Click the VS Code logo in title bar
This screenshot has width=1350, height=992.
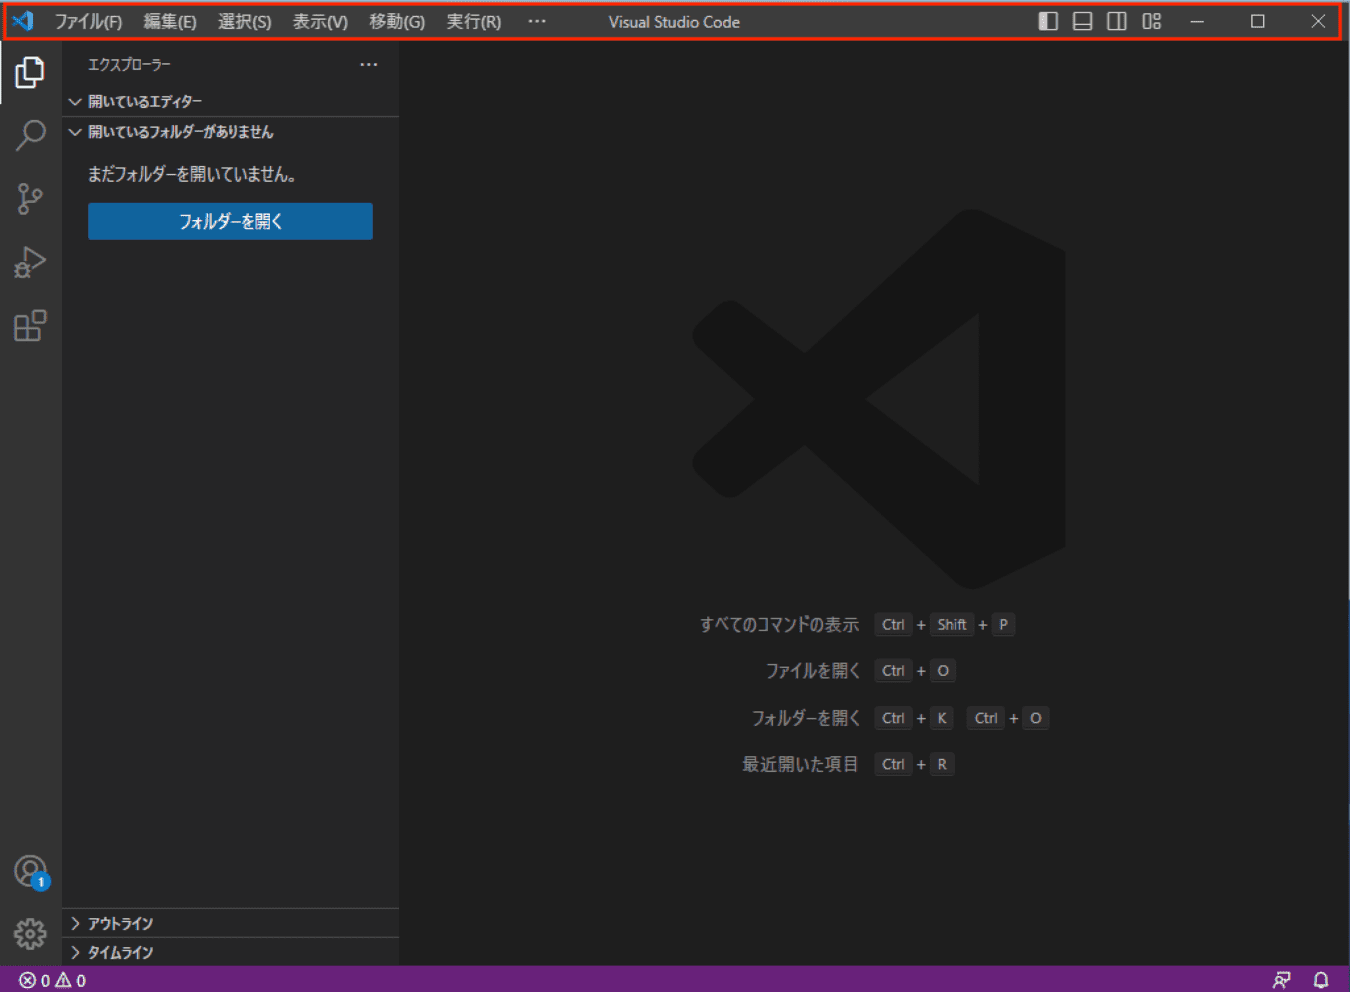pos(23,21)
